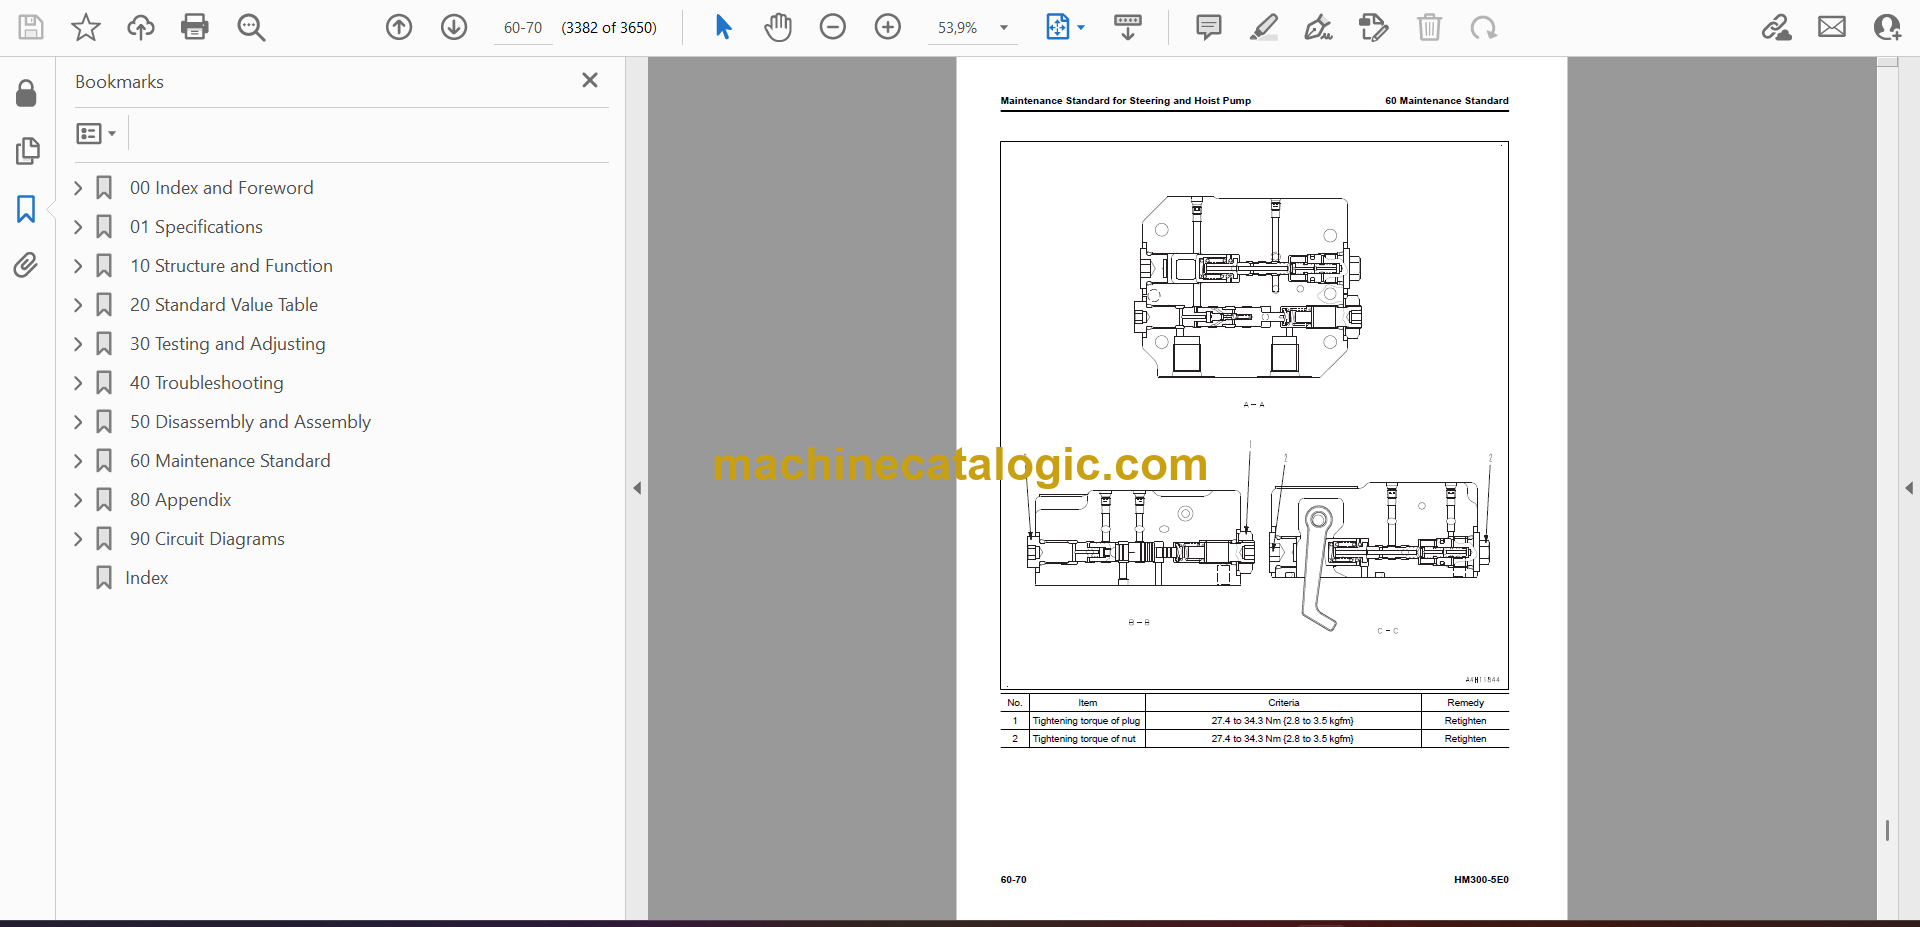Click the scrolling mode keyboard icon
Viewport: 1920px width, 927px height.
pos(1128,27)
